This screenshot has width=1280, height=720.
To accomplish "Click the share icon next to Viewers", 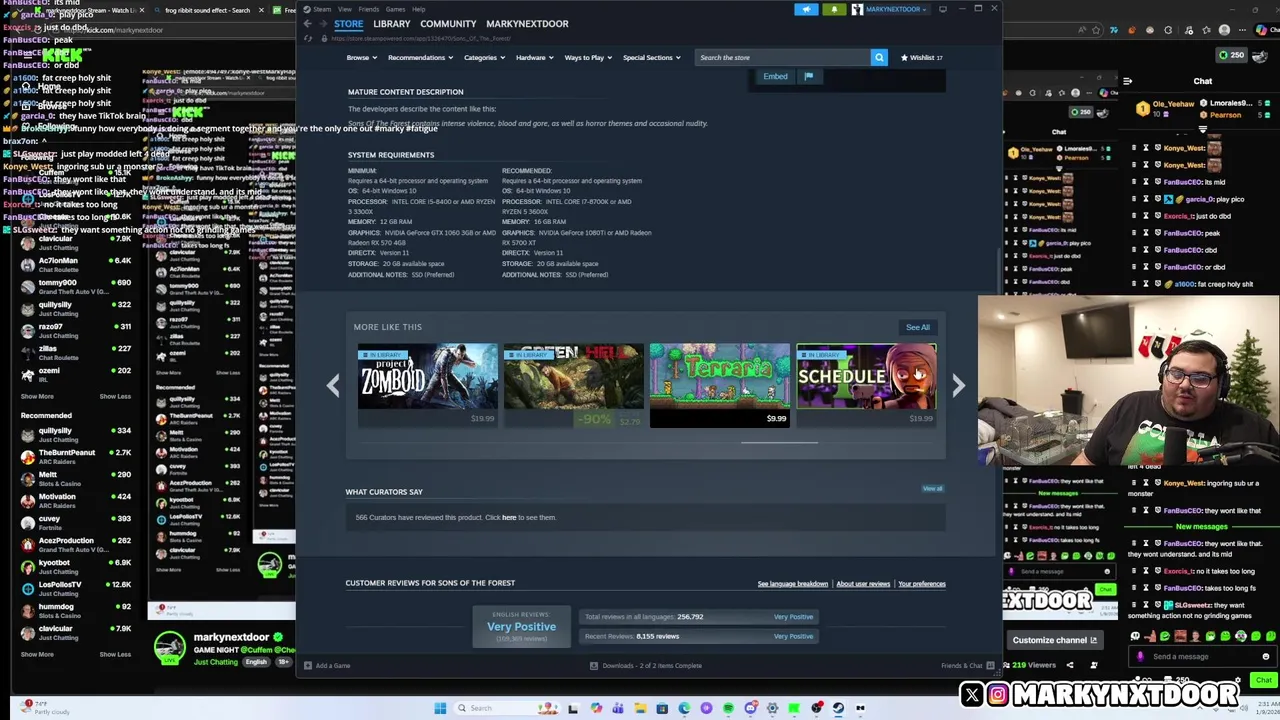I will click(1070, 665).
